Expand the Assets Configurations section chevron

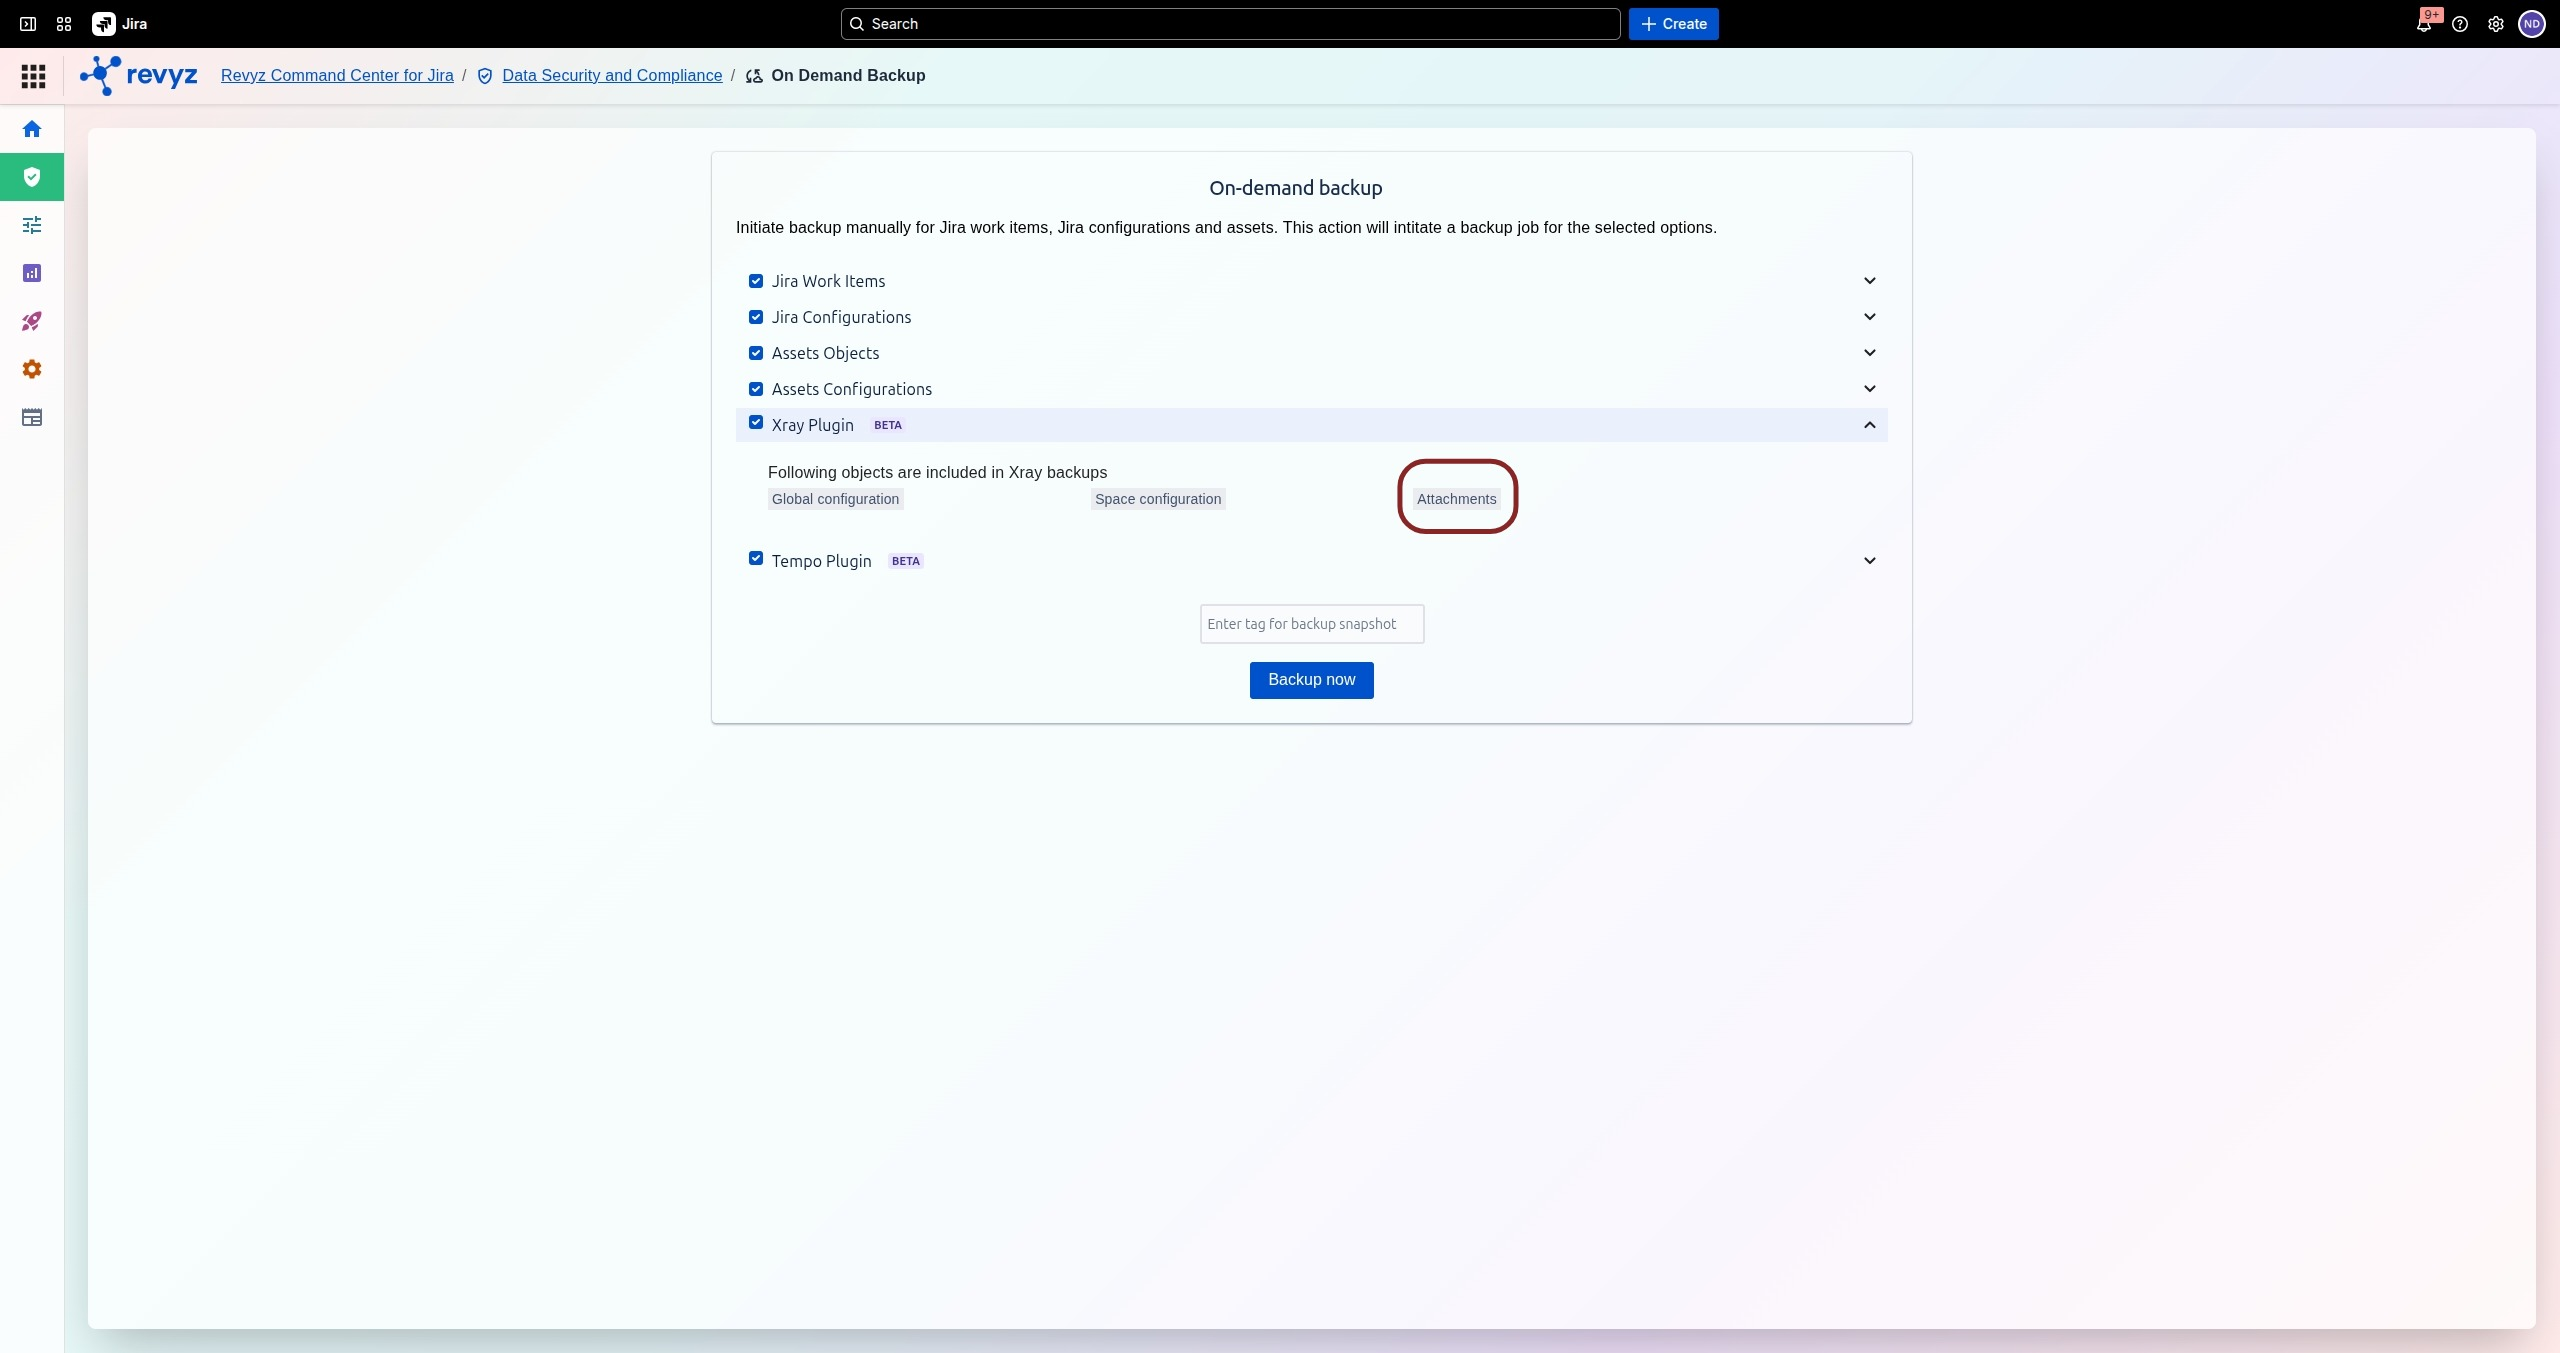pos(1869,389)
